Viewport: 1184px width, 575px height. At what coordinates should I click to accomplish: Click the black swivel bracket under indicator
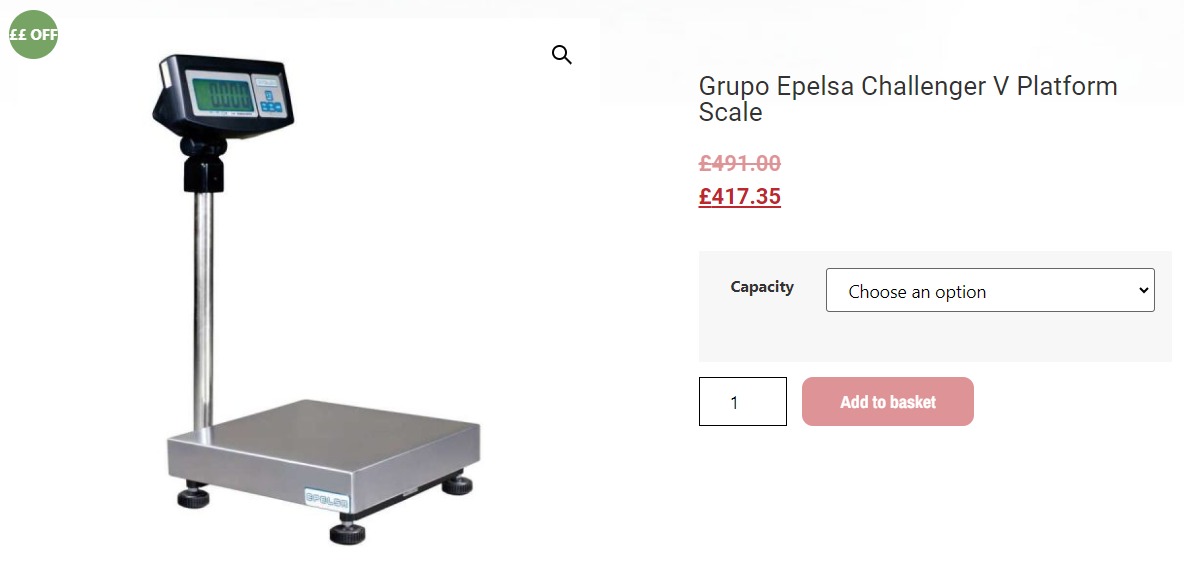click(x=202, y=163)
